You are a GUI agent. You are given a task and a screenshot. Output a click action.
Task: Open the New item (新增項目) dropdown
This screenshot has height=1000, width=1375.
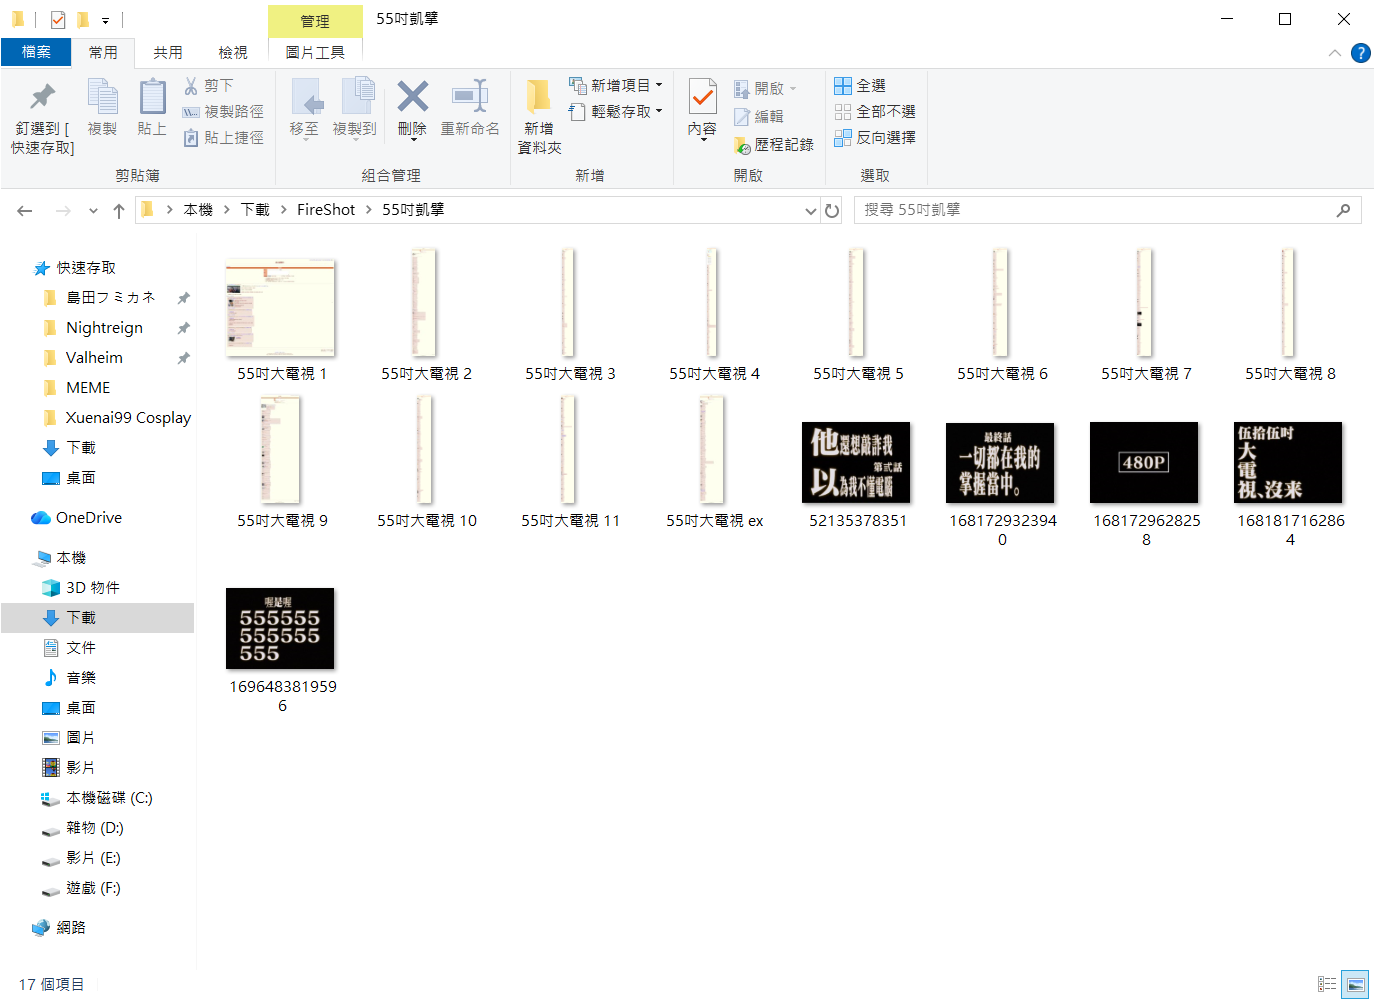coord(616,86)
